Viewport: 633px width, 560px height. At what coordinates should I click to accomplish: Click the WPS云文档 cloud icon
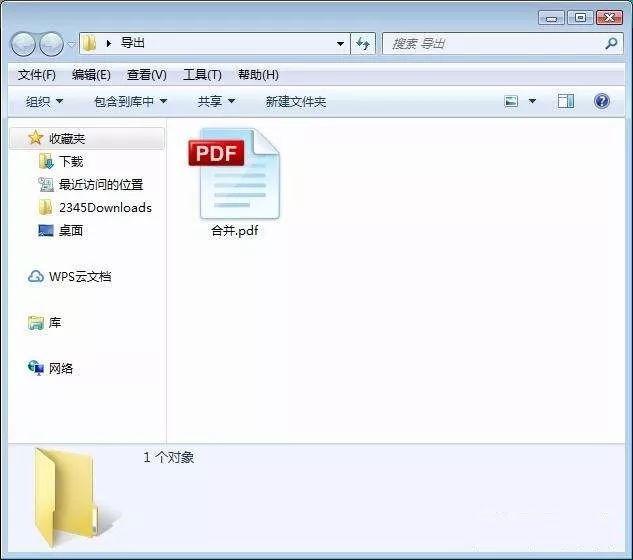pyautogui.click(x=36, y=277)
